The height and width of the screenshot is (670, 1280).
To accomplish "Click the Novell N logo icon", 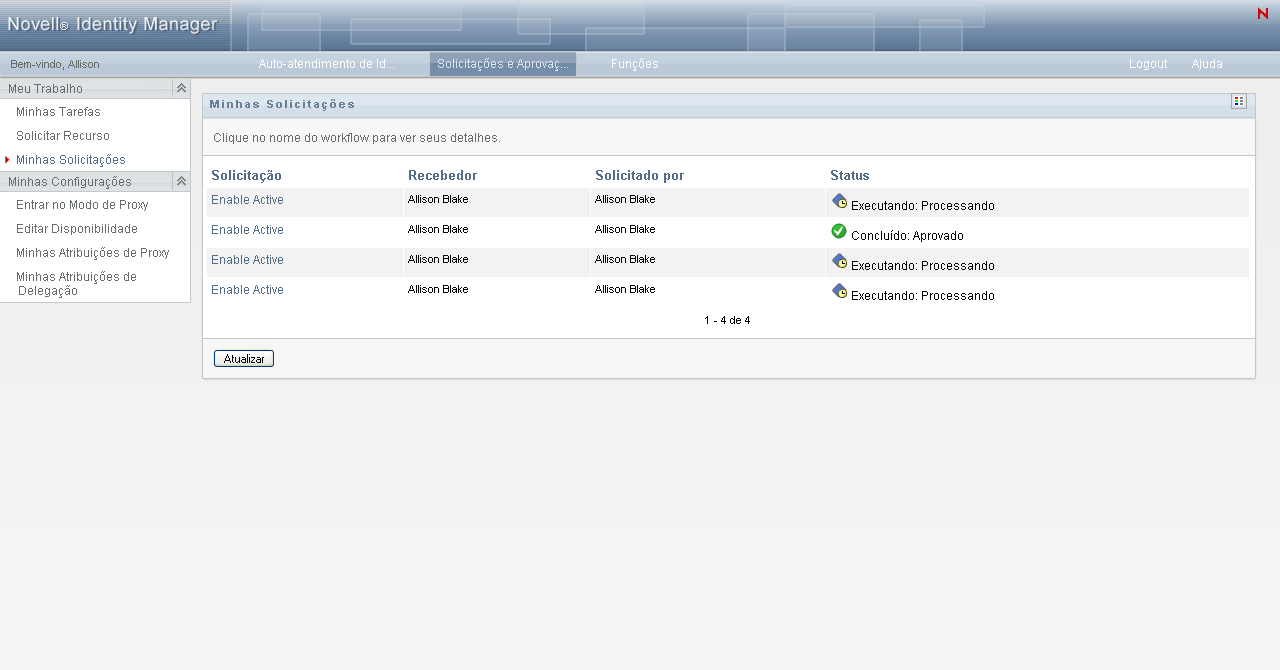I will [x=1262, y=13].
